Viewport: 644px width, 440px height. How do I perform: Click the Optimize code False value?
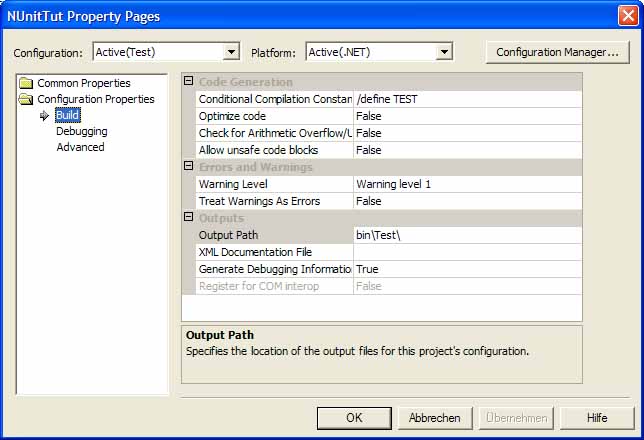pyautogui.click(x=467, y=116)
